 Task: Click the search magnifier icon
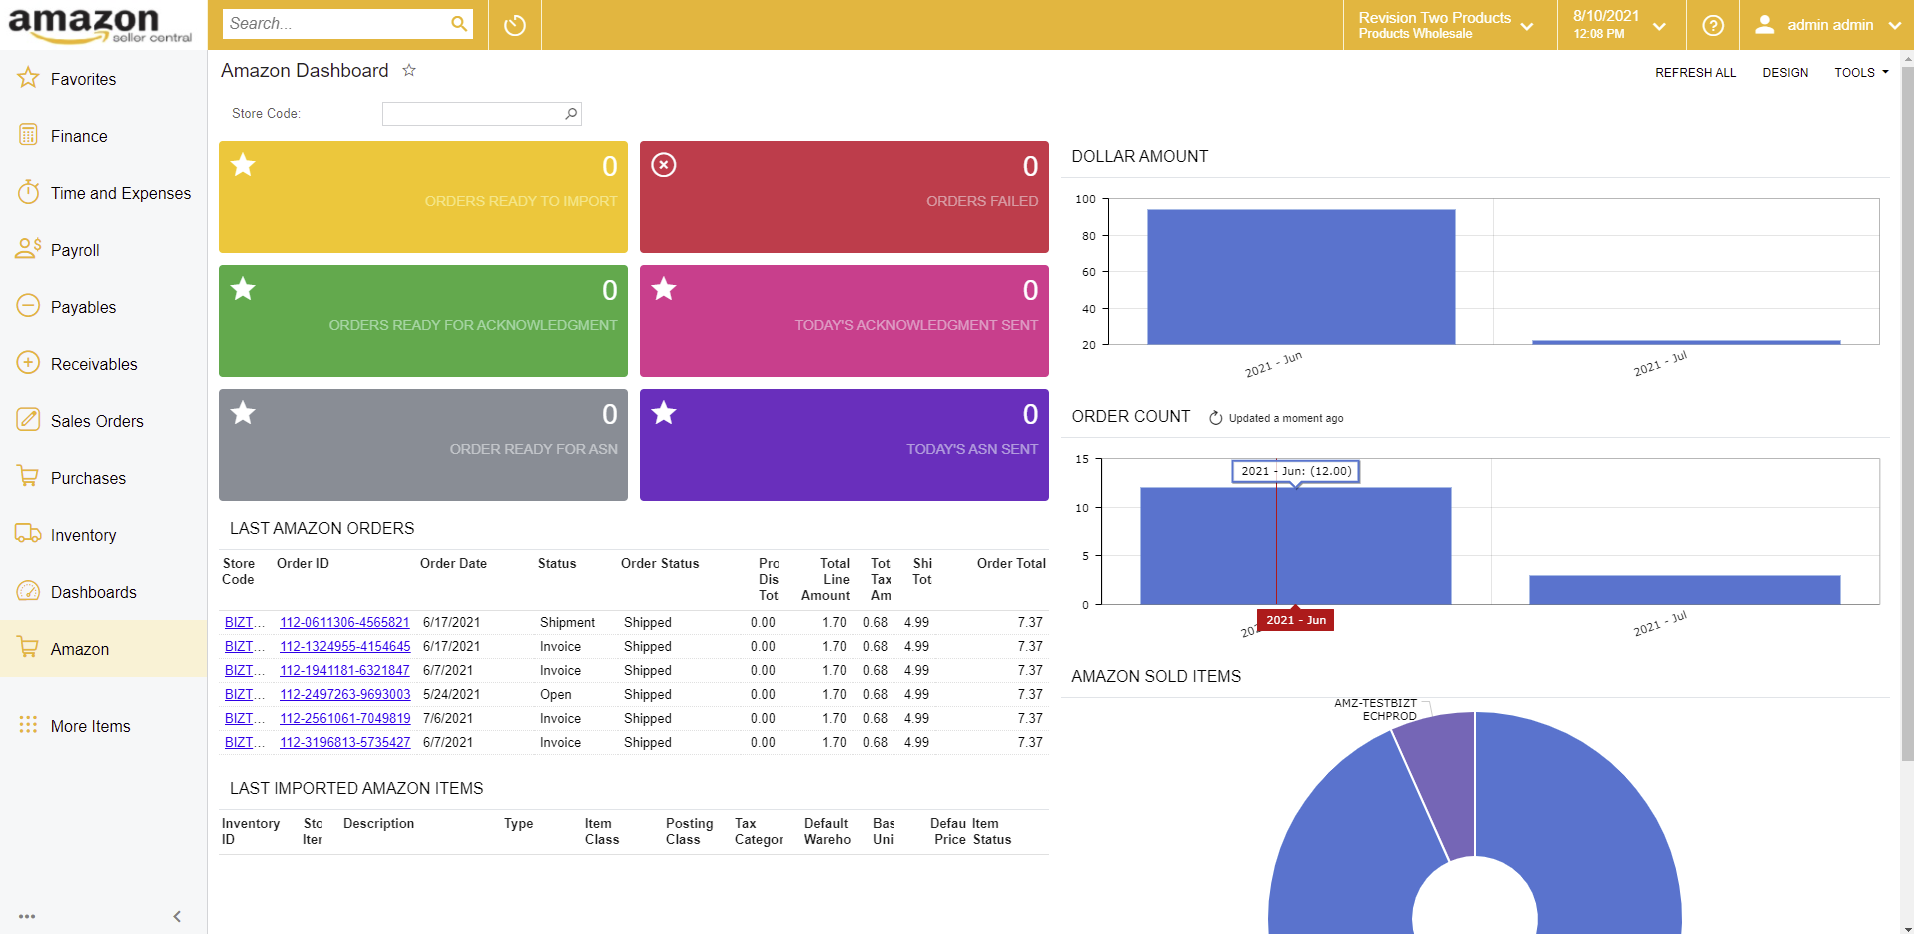[459, 24]
